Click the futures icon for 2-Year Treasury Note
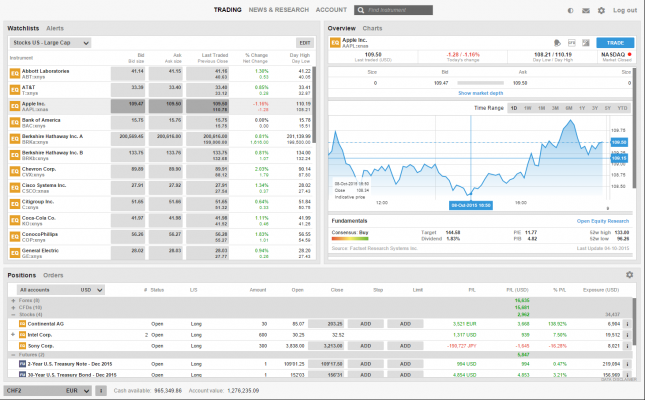 coord(23,364)
